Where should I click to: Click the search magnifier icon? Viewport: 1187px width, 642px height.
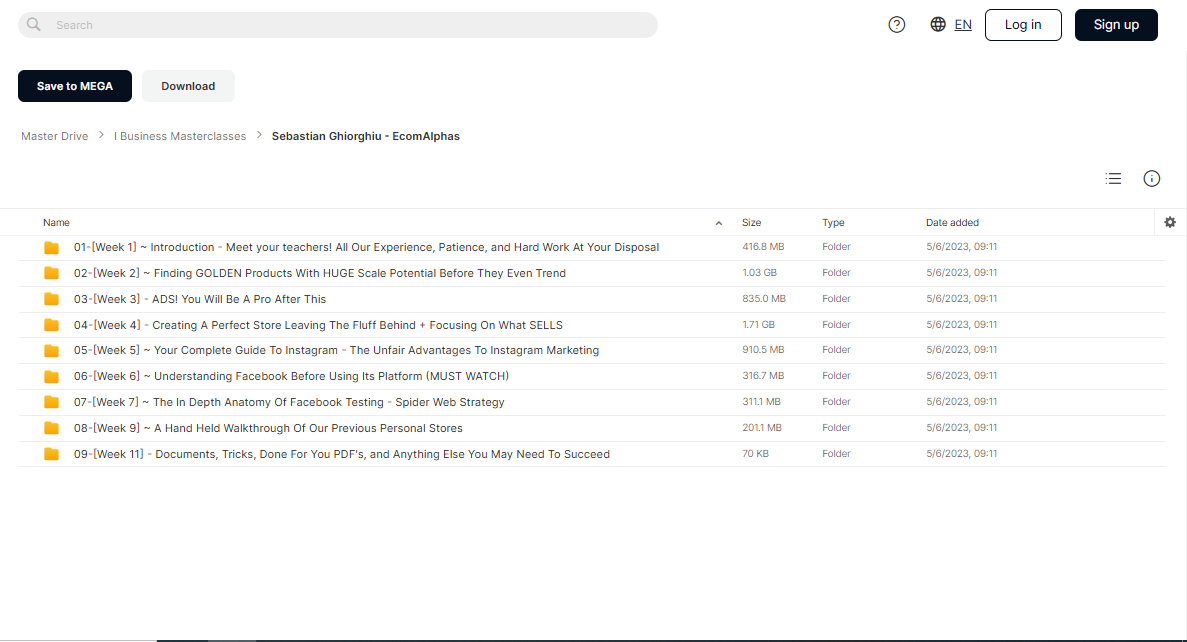pos(33,24)
